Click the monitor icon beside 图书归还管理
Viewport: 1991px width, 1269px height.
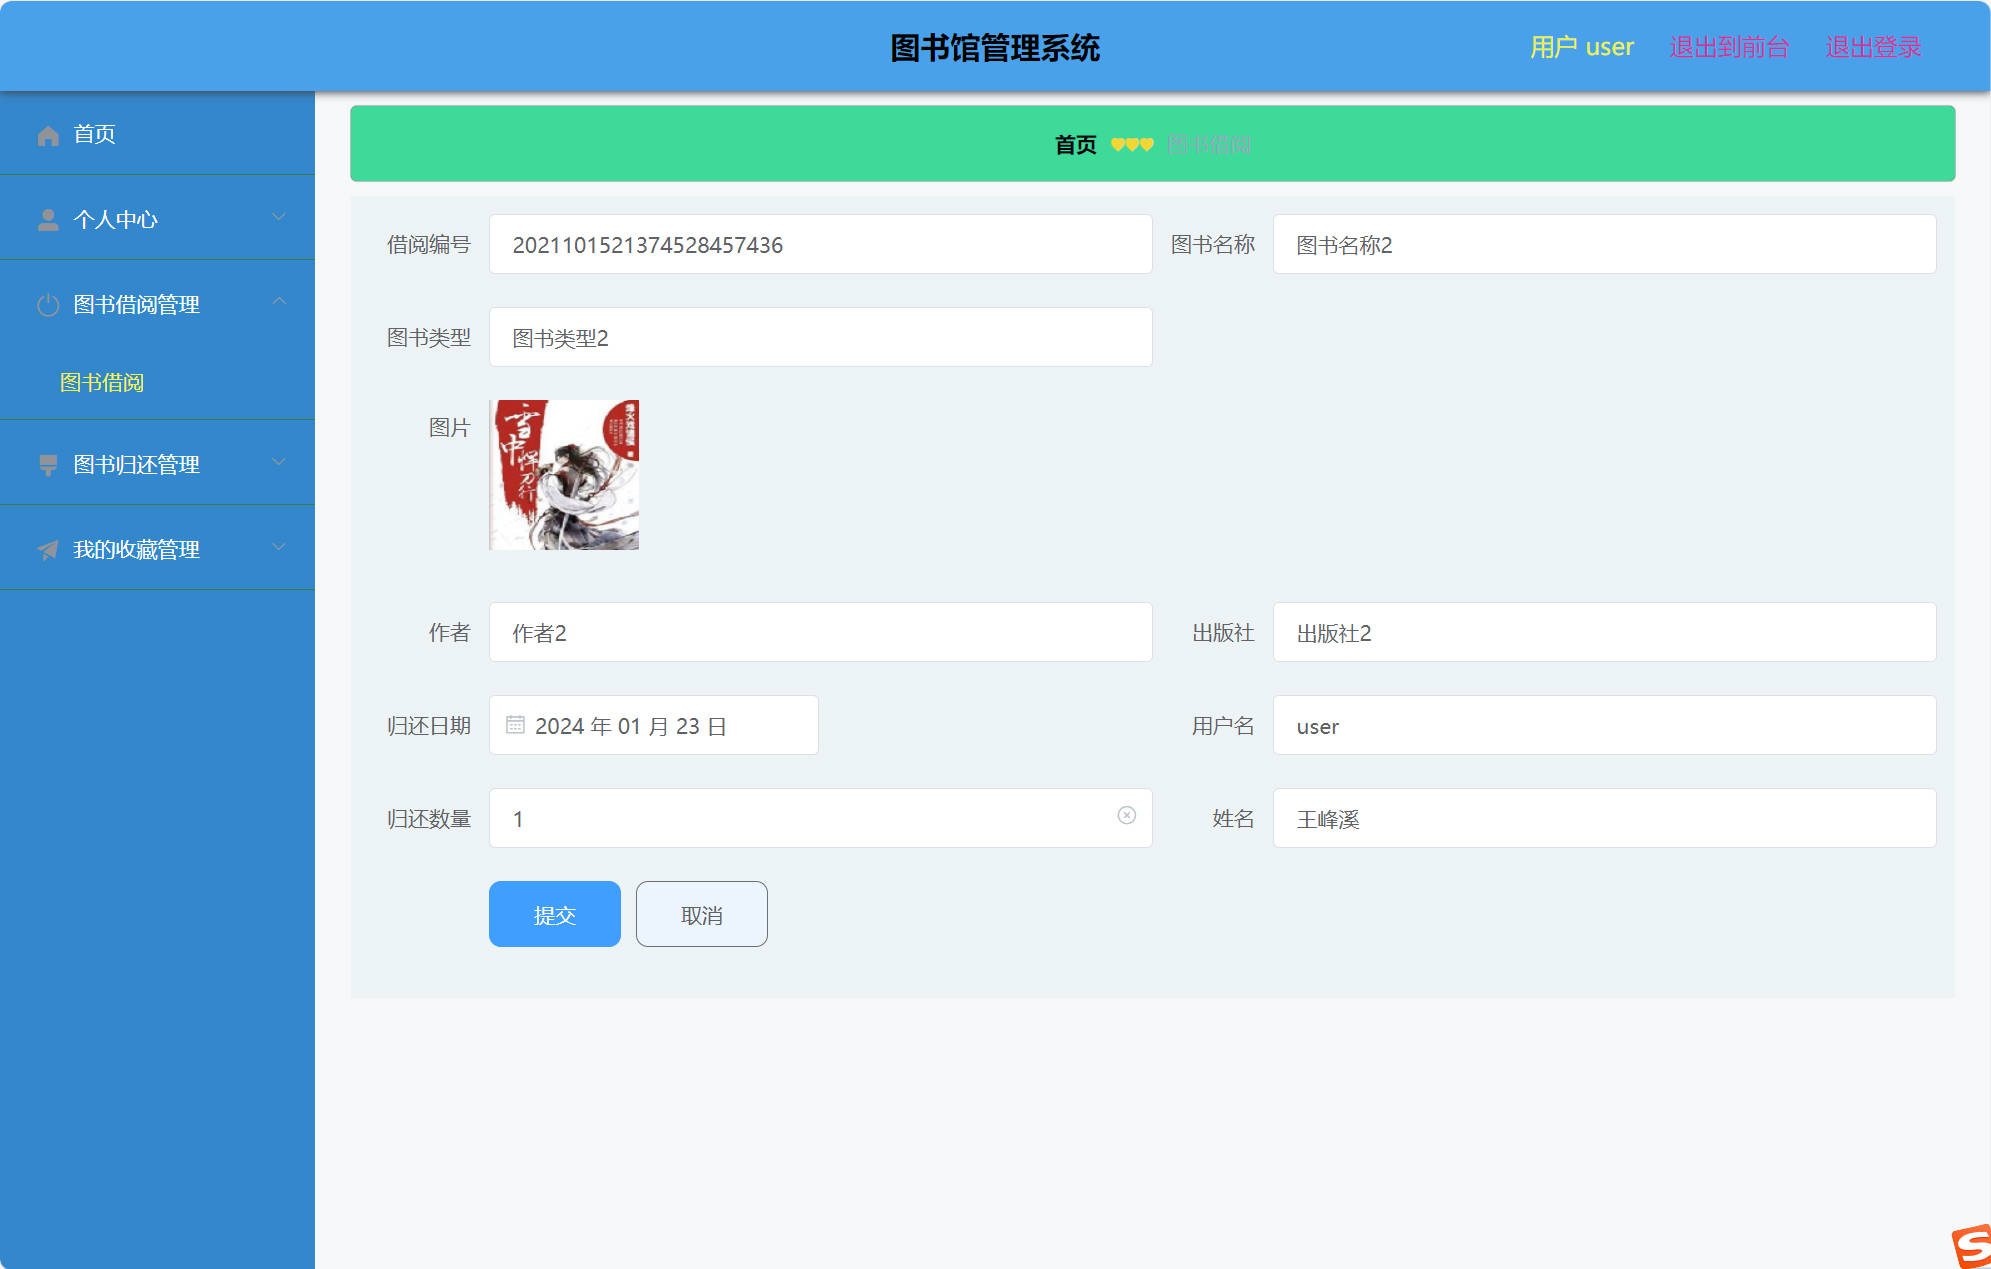click(47, 463)
